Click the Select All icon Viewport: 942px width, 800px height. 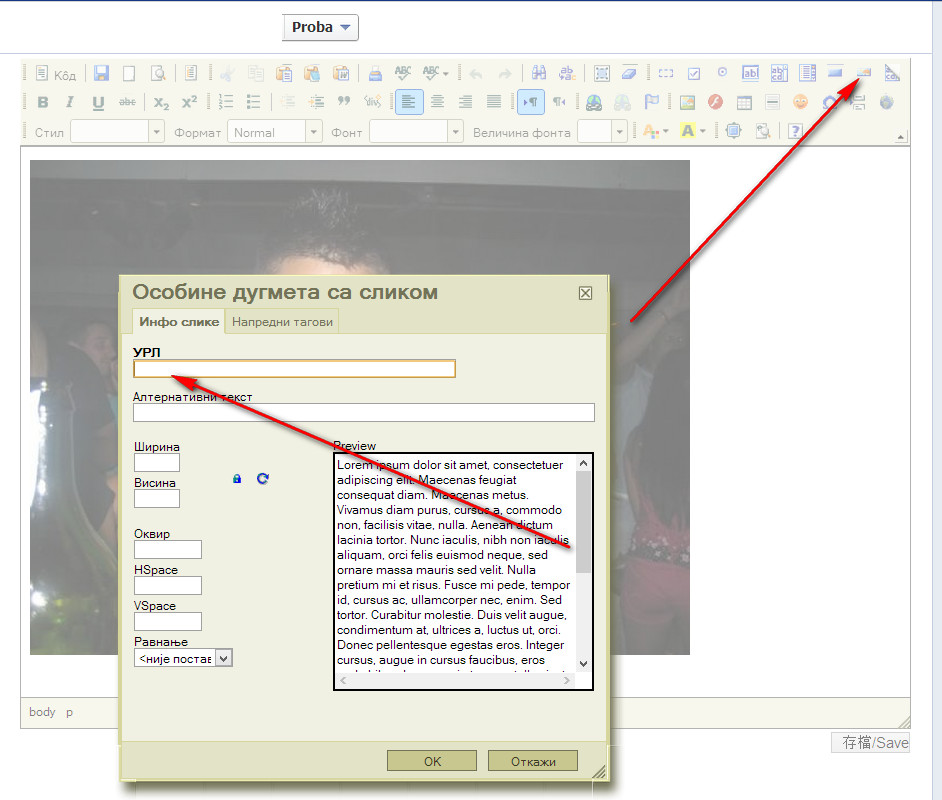601,73
